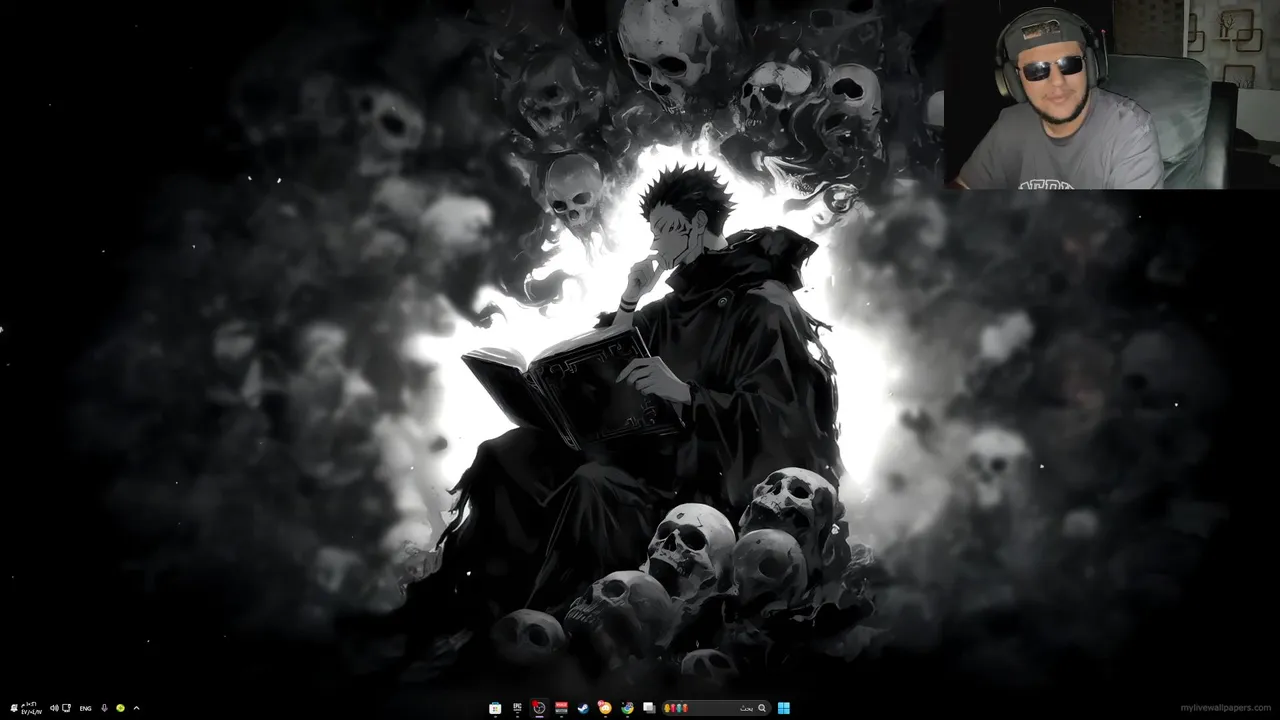Open the notification bell in the tray

[14, 708]
